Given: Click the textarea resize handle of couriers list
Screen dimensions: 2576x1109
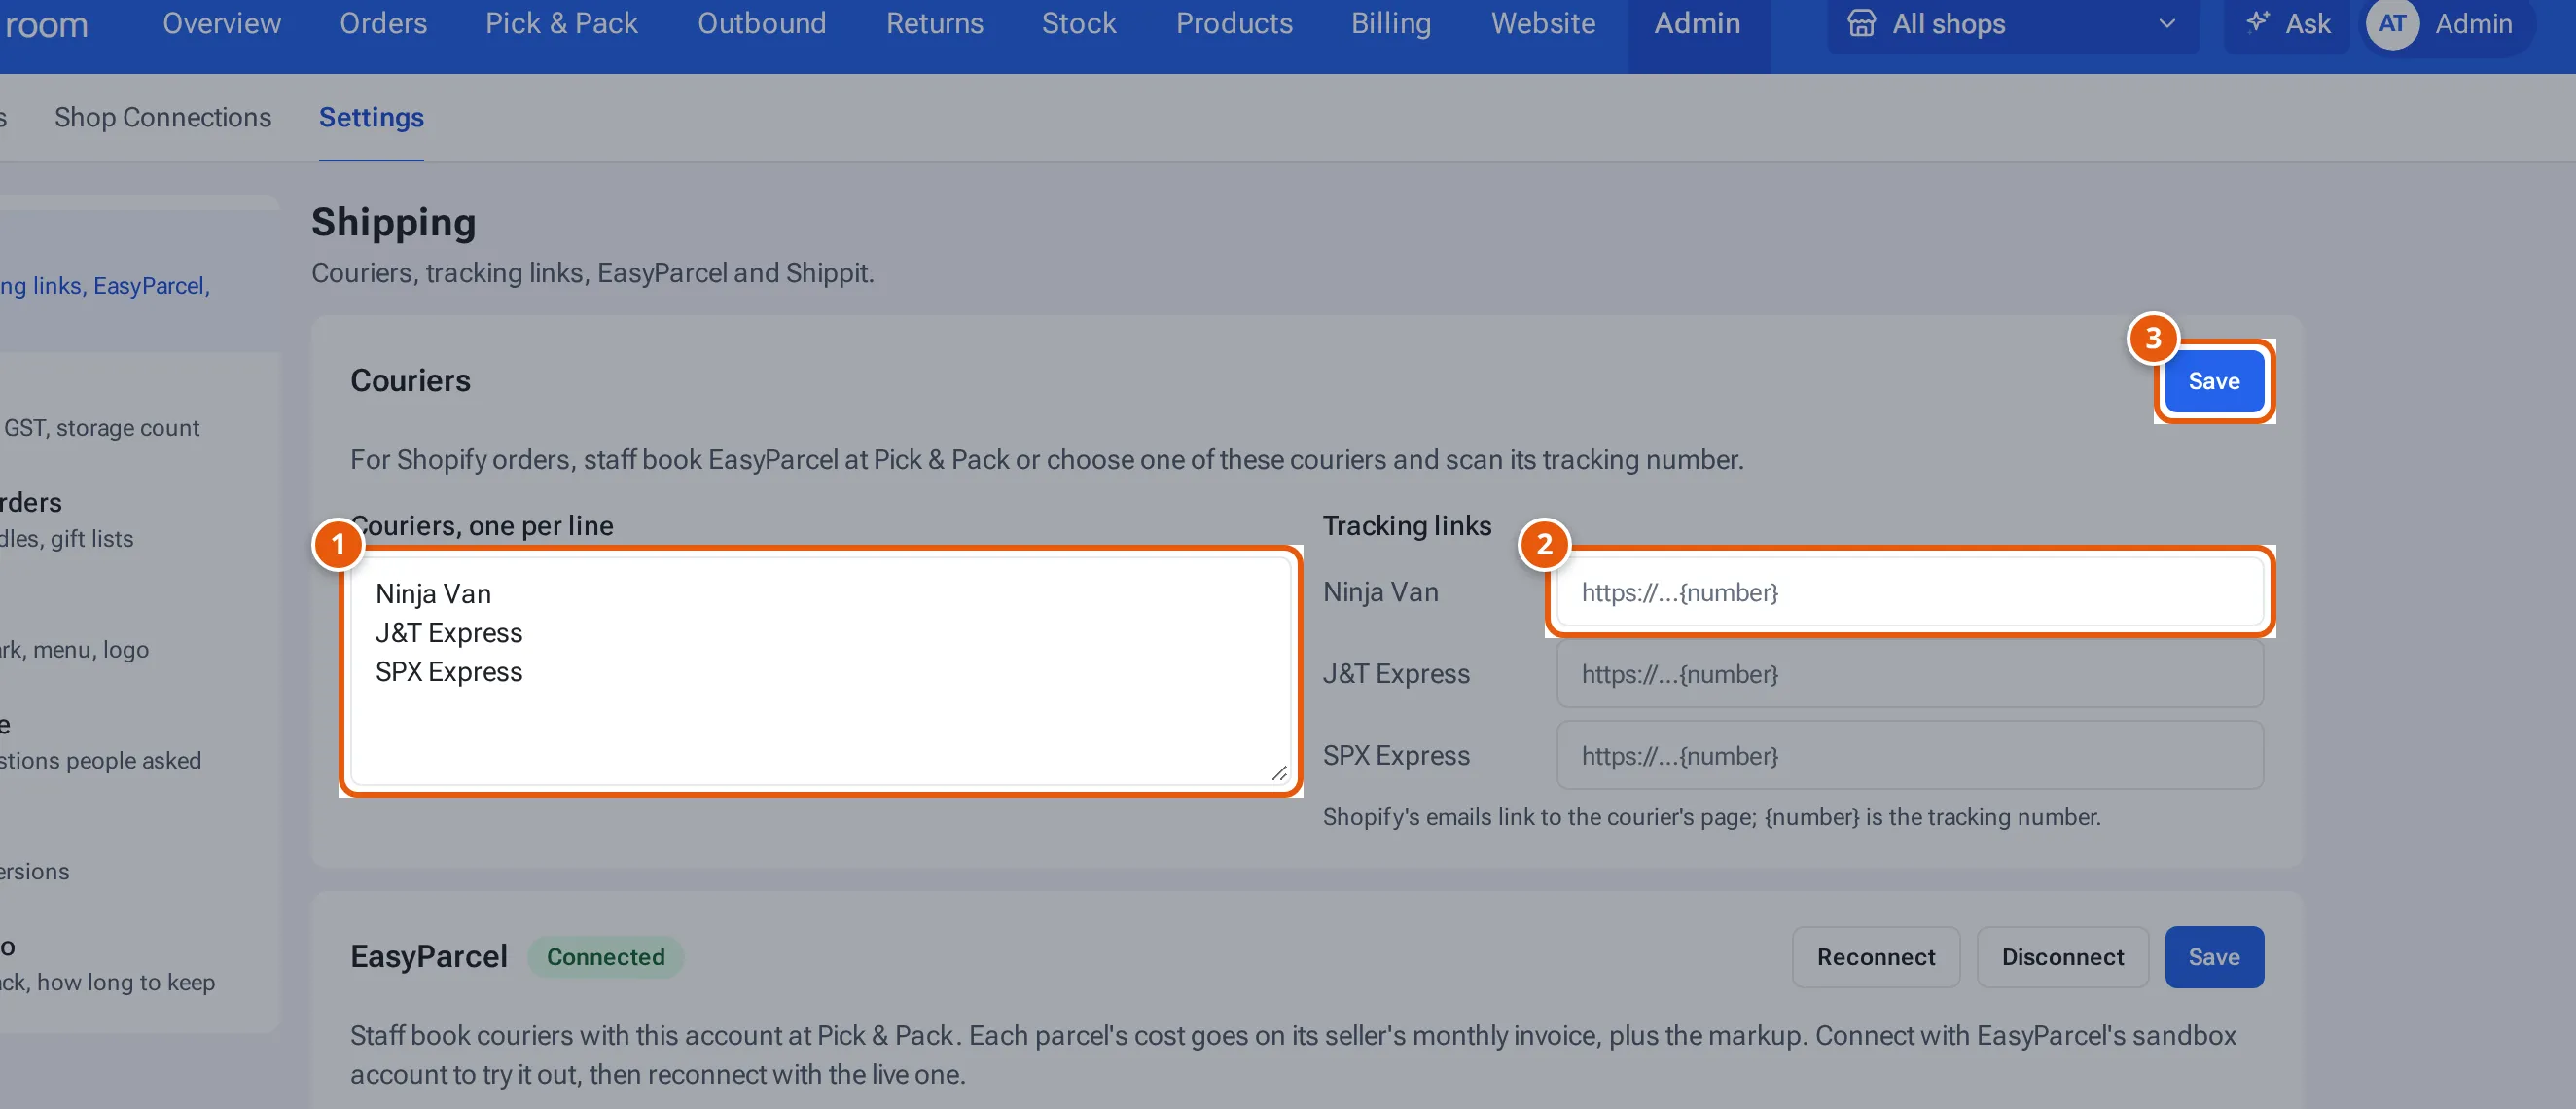Looking at the screenshot, I should (x=1279, y=772).
